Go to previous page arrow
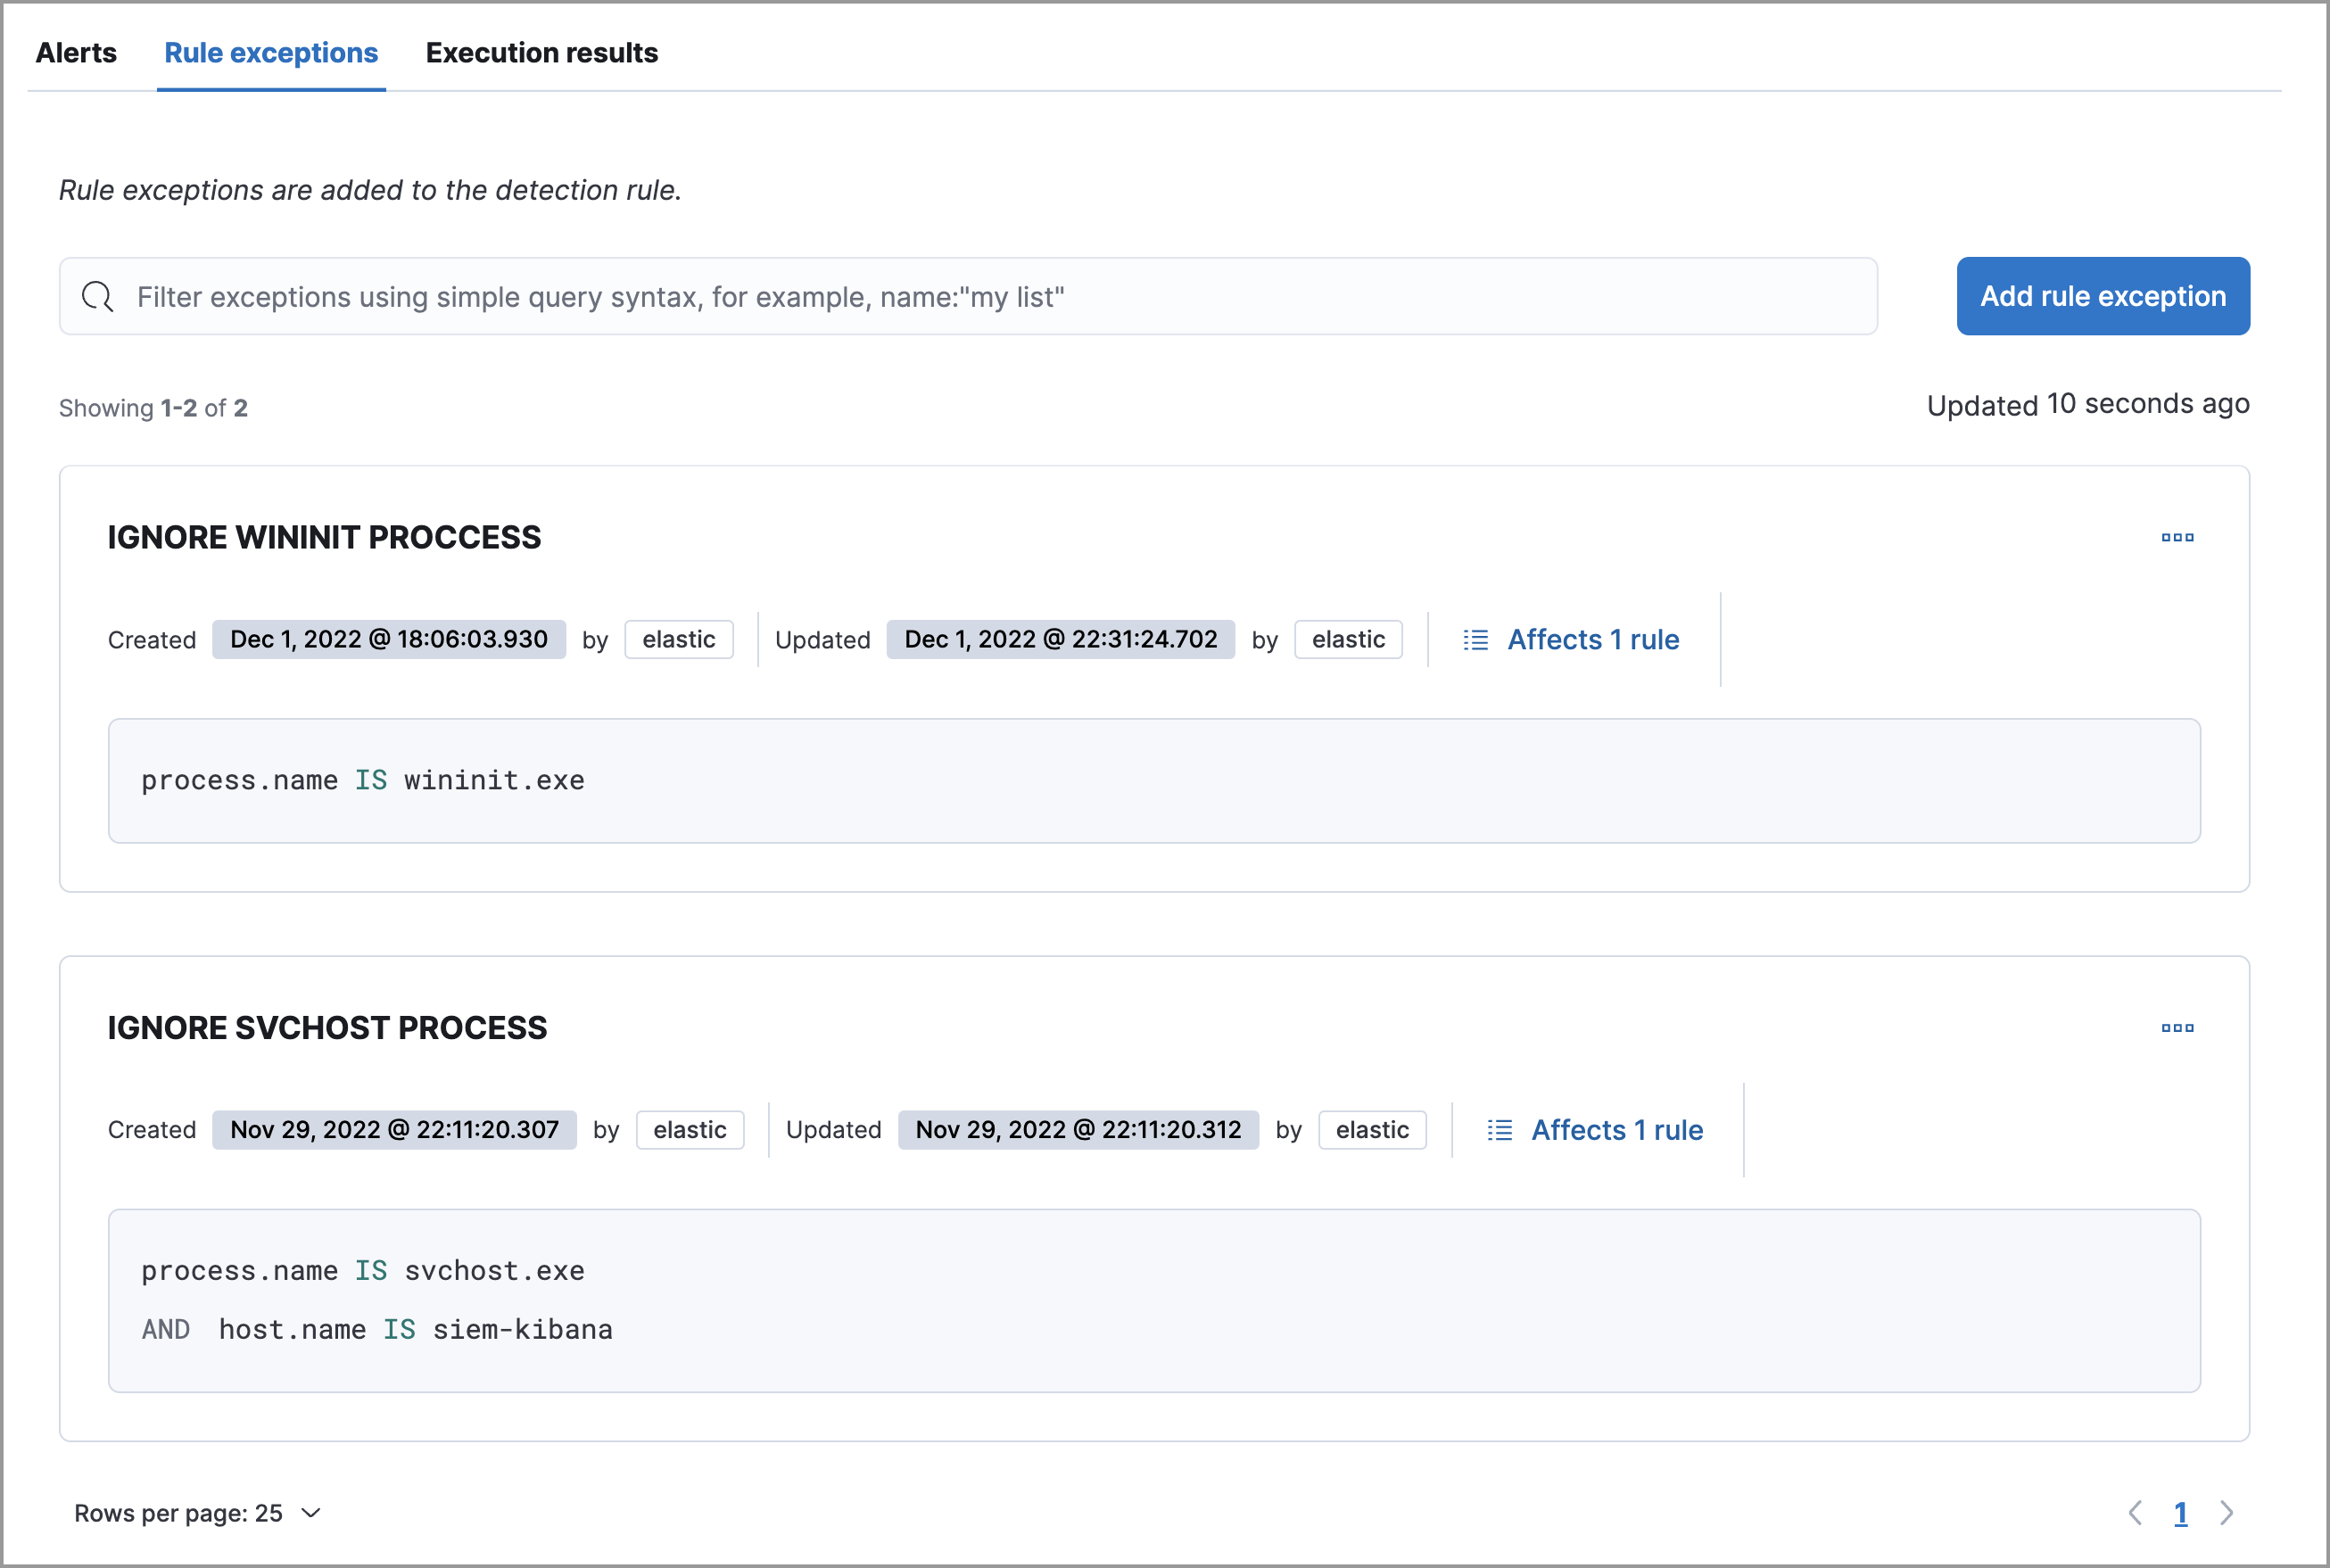The image size is (2330, 1568). click(x=2135, y=1513)
